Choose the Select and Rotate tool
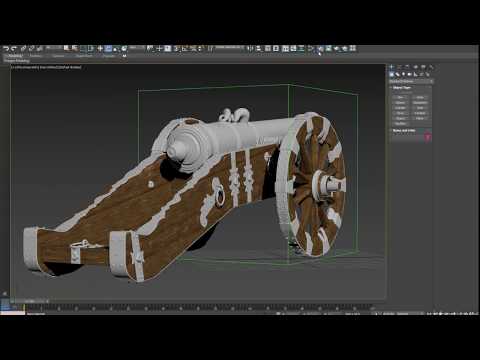Screen dimensions: 480x360 [108, 49]
